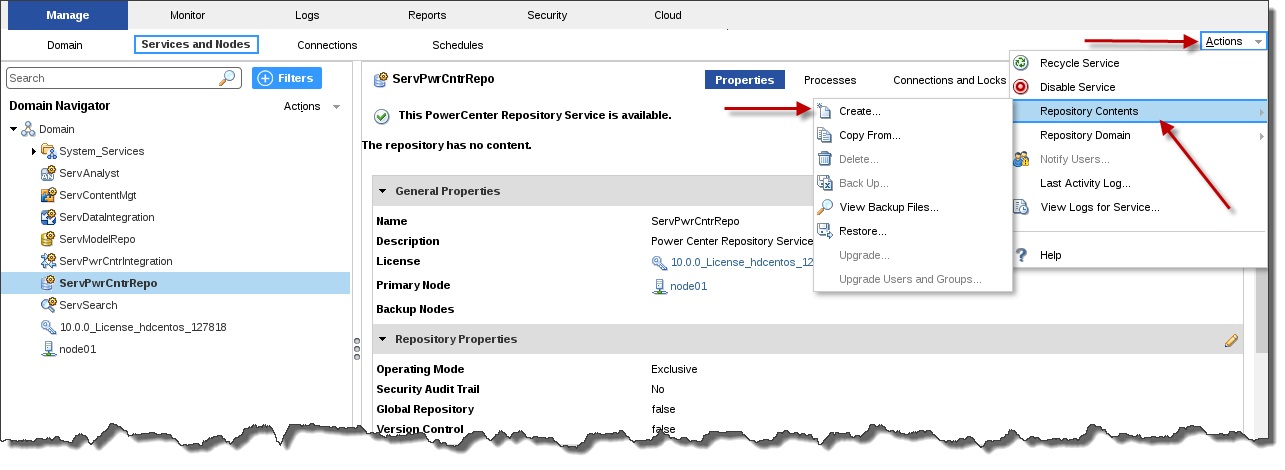The image size is (1285, 470).
Task: Click the Exclusive Operating Mode value
Action: pos(674,369)
